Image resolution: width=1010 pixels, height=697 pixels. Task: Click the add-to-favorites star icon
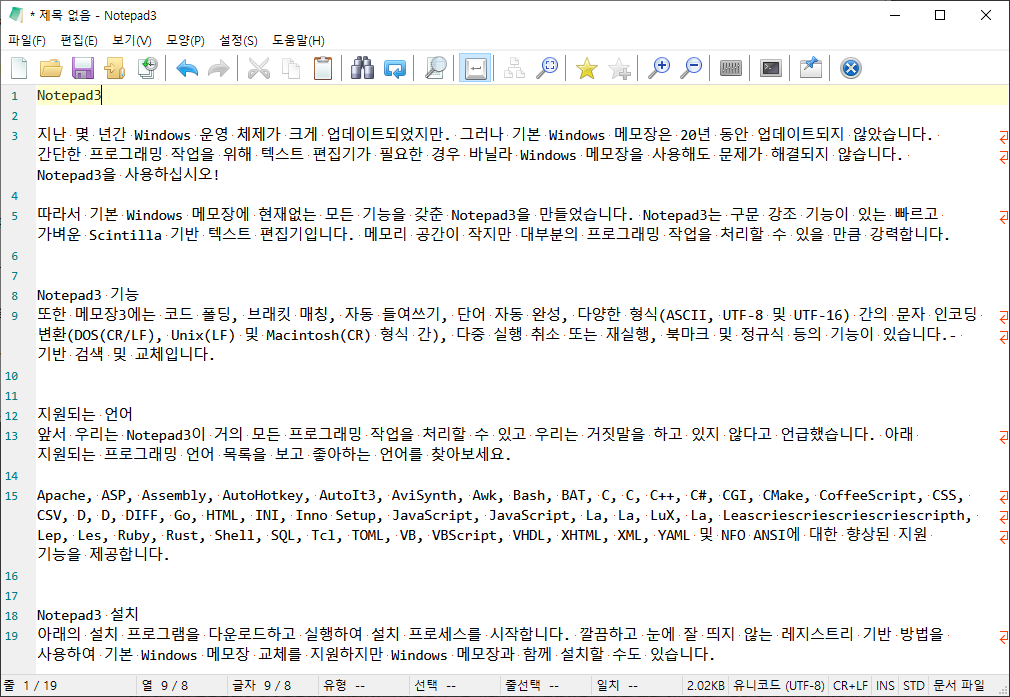[x=619, y=68]
